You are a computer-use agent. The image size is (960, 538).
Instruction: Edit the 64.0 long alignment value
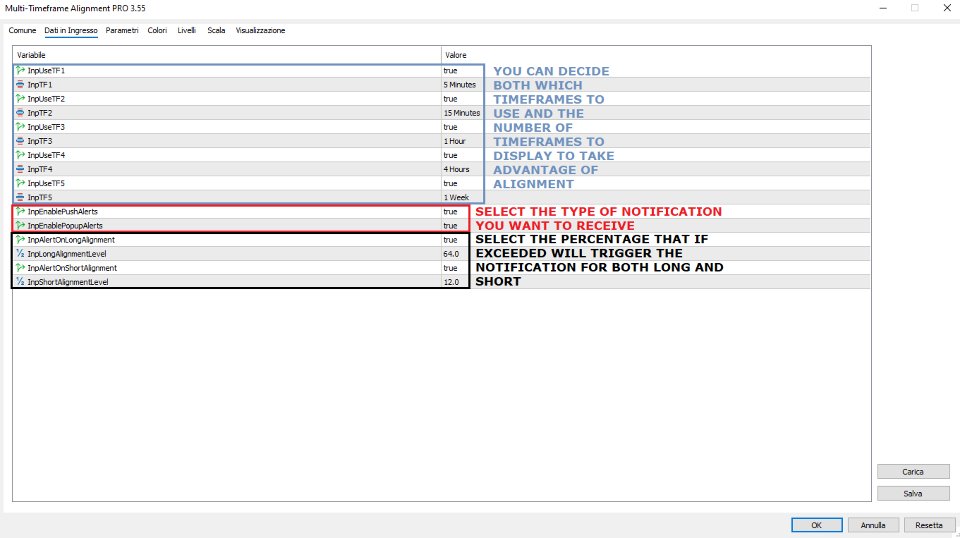click(452, 253)
